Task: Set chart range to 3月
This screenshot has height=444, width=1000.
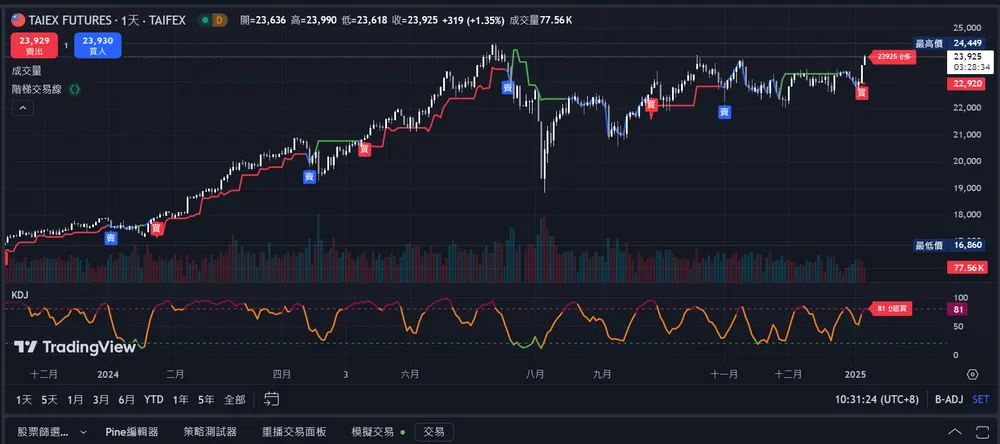Action: [101, 400]
